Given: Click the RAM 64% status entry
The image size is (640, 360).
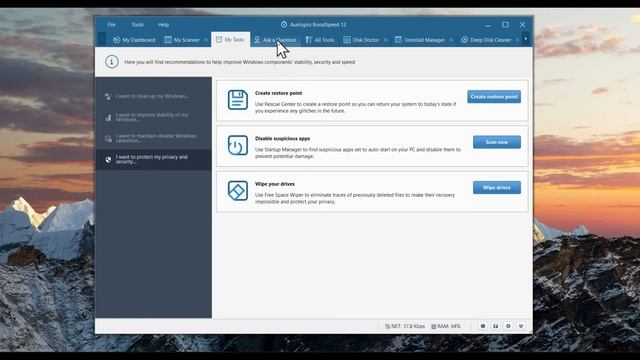Looking at the screenshot, I should pos(446,326).
